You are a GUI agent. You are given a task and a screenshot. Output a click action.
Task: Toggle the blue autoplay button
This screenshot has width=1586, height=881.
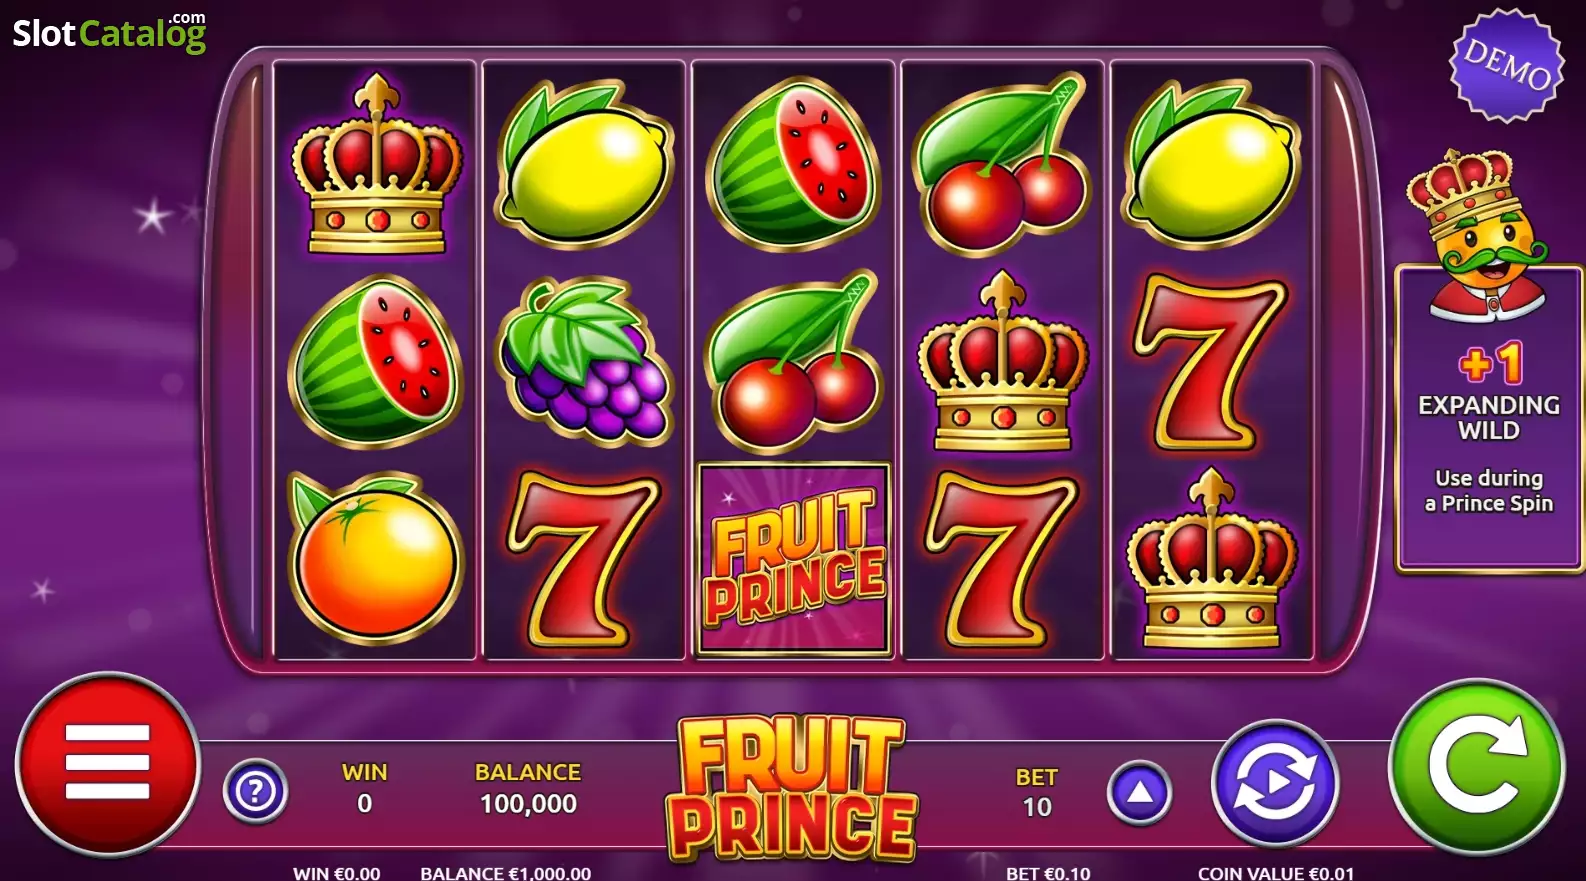[1275, 783]
